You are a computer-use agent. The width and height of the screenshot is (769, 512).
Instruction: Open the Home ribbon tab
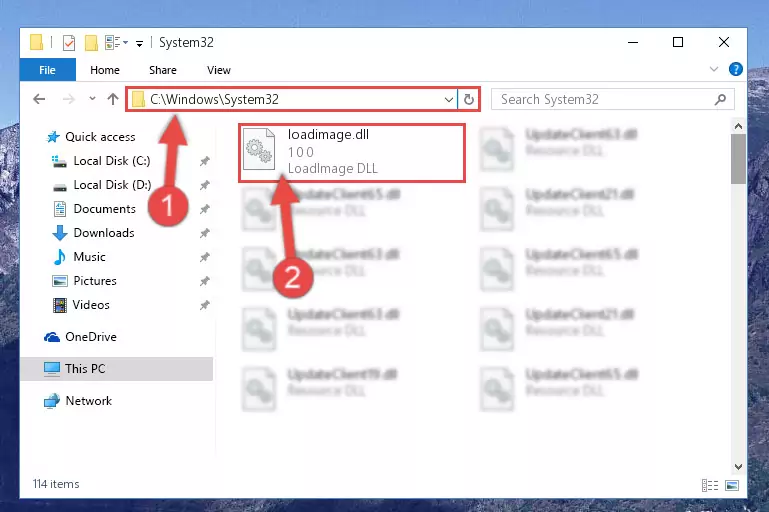point(104,70)
